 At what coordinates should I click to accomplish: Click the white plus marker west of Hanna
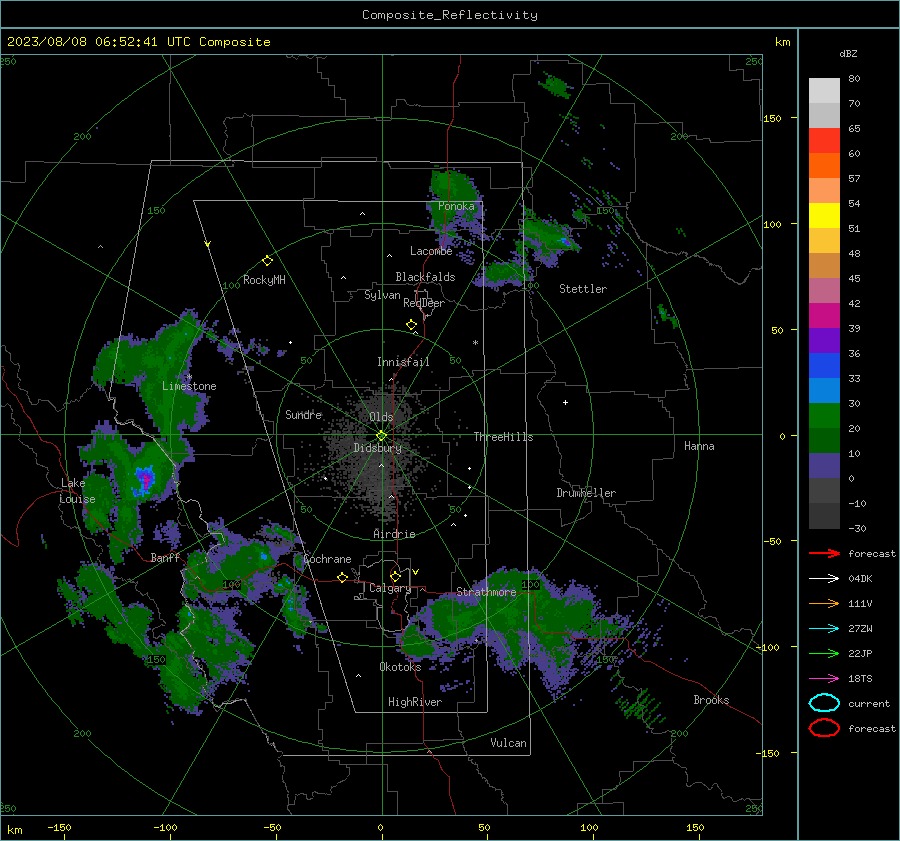coord(565,402)
